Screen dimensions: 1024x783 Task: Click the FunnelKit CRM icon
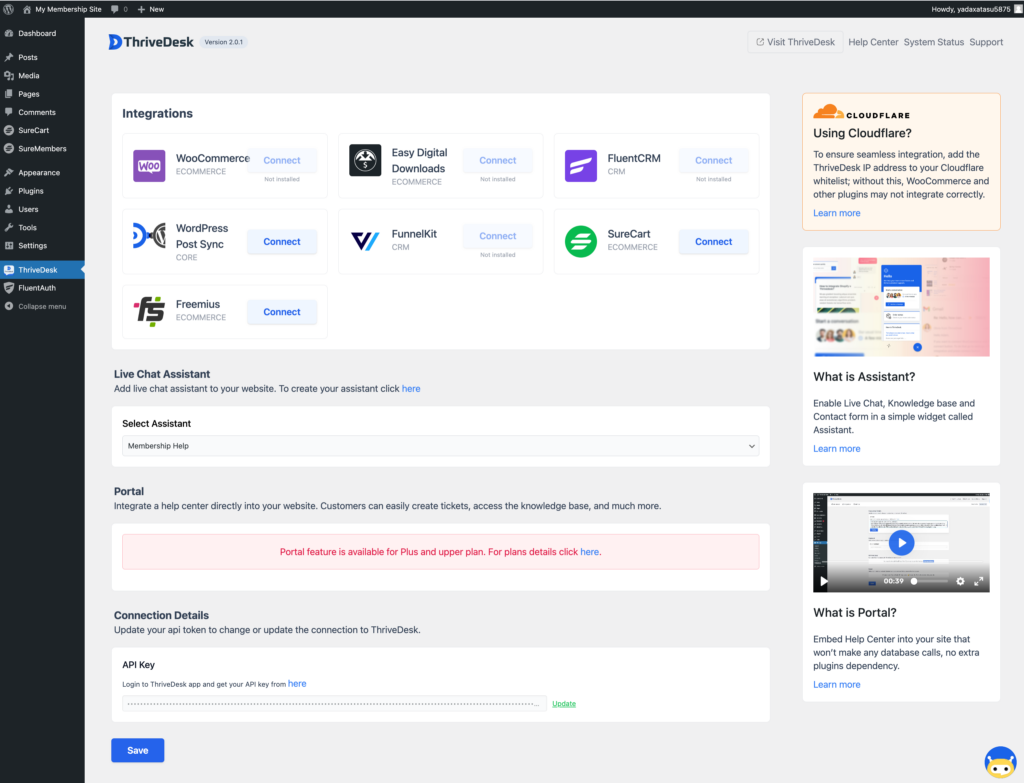click(365, 240)
